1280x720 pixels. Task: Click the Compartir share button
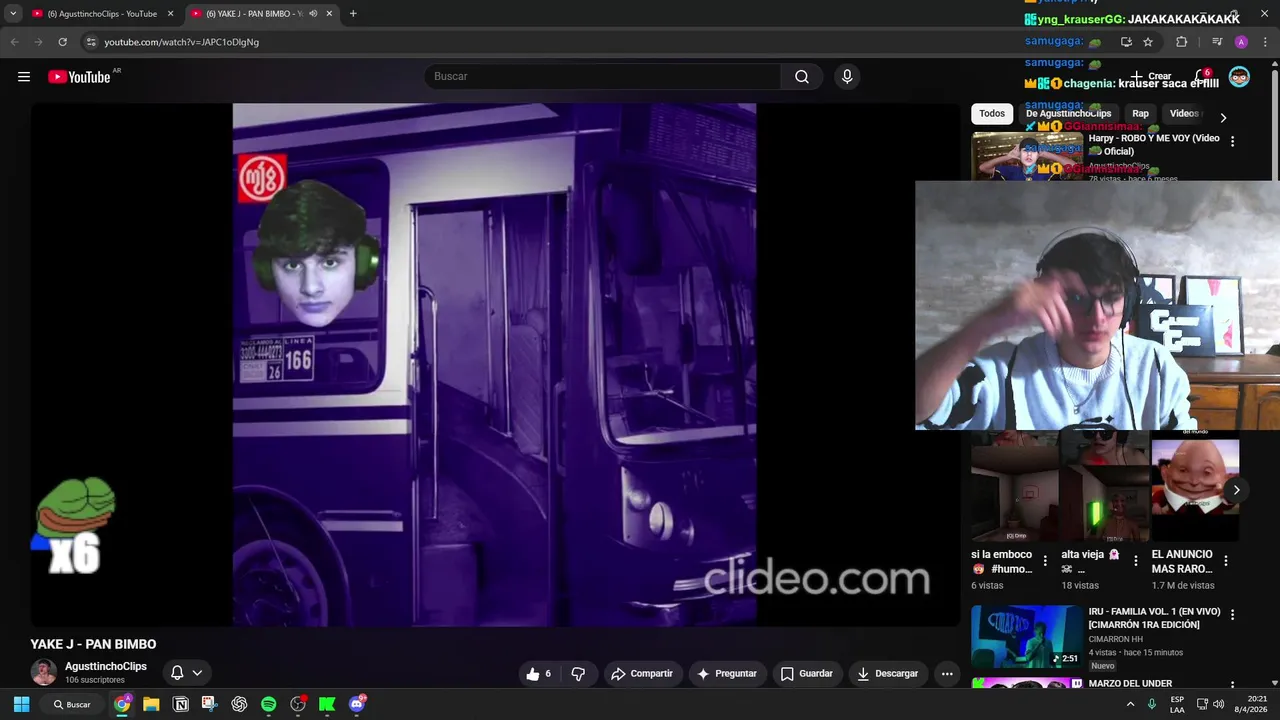coord(642,674)
